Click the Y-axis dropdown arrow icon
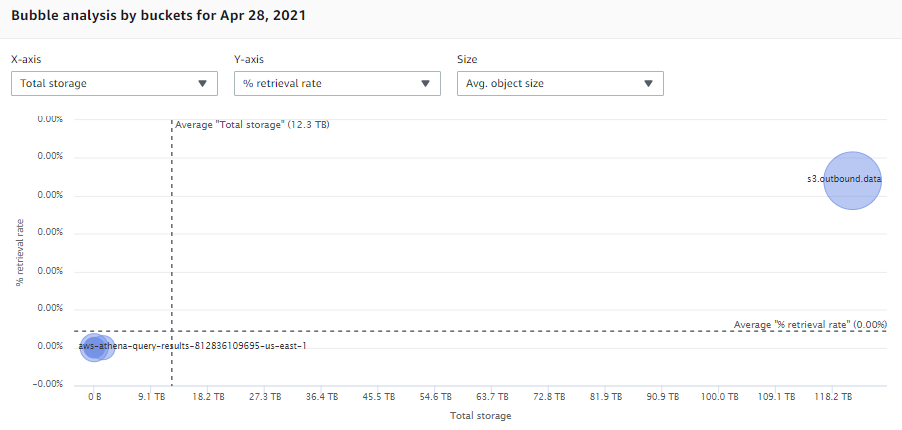Image resolution: width=902 pixels, height=430 pixels. pyautogui.click(x=425, y=83)
